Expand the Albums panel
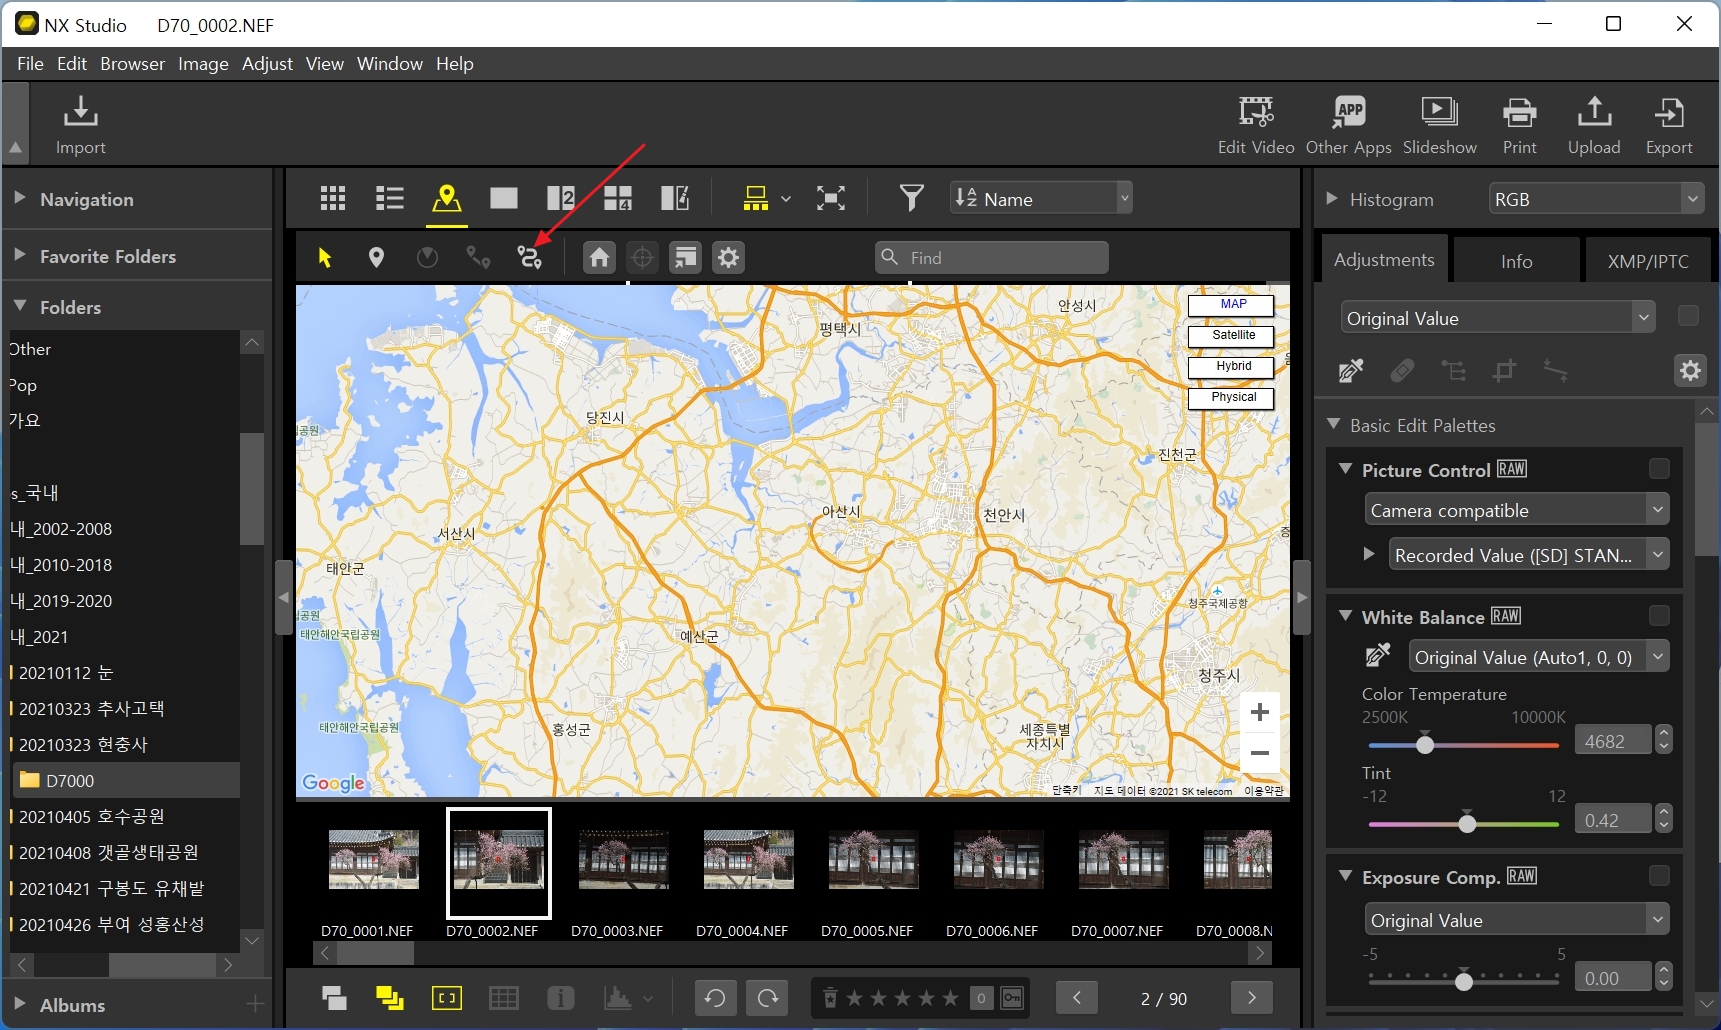The image size is (1721, 1030). [19, 1004]
